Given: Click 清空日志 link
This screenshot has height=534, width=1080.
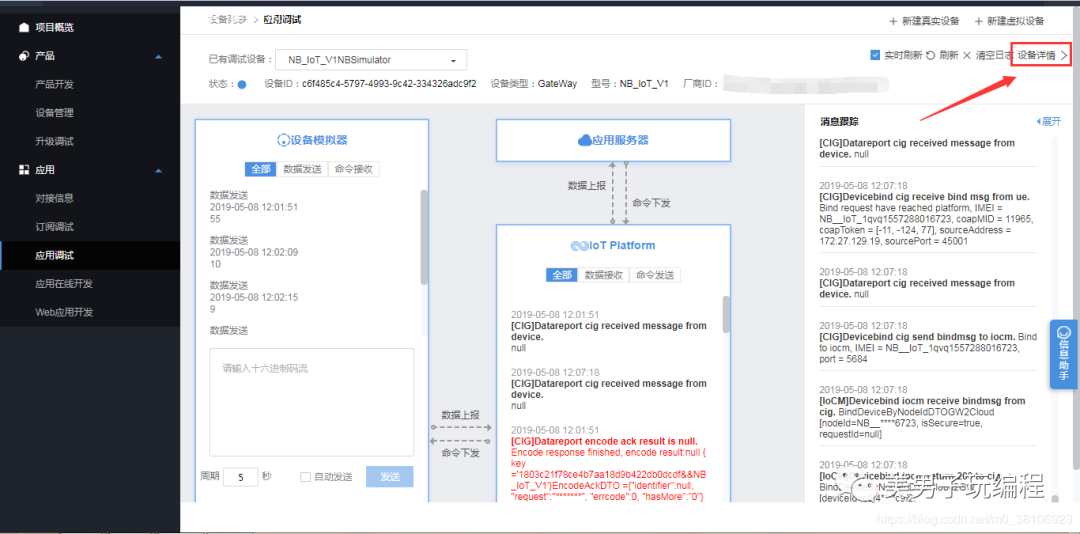Looking at the screenshot, I should 994,55.
